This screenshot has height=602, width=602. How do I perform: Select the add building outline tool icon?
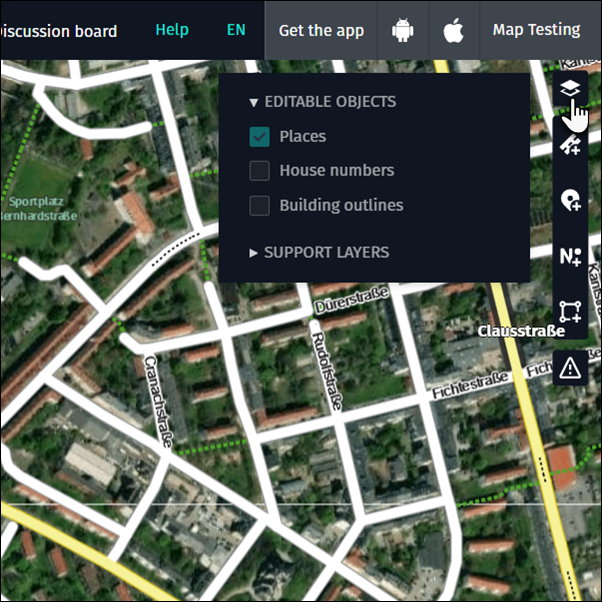pos(570,311)
